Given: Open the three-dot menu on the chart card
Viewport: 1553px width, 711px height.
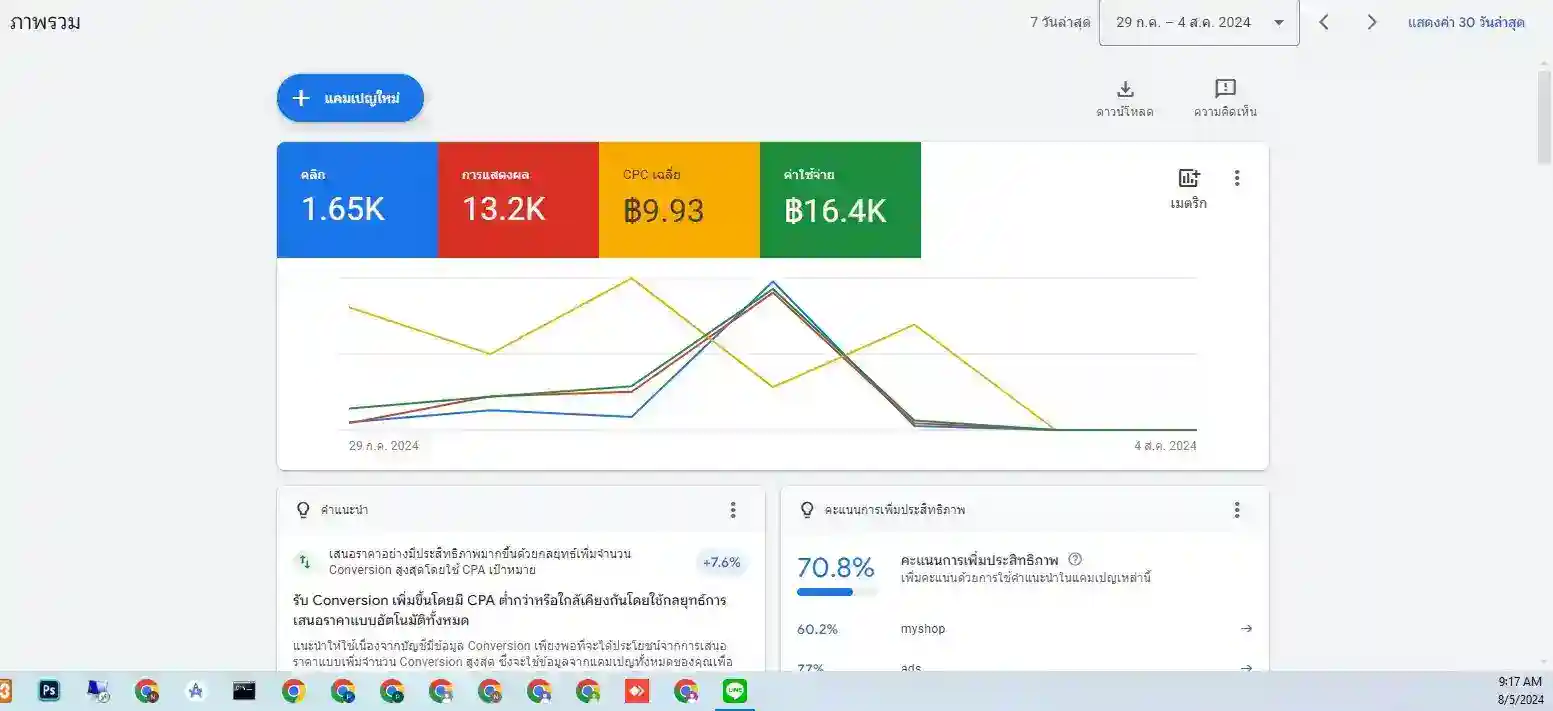Looking at the screenshot, I should pyautogui.click(x=1237, y=177).
